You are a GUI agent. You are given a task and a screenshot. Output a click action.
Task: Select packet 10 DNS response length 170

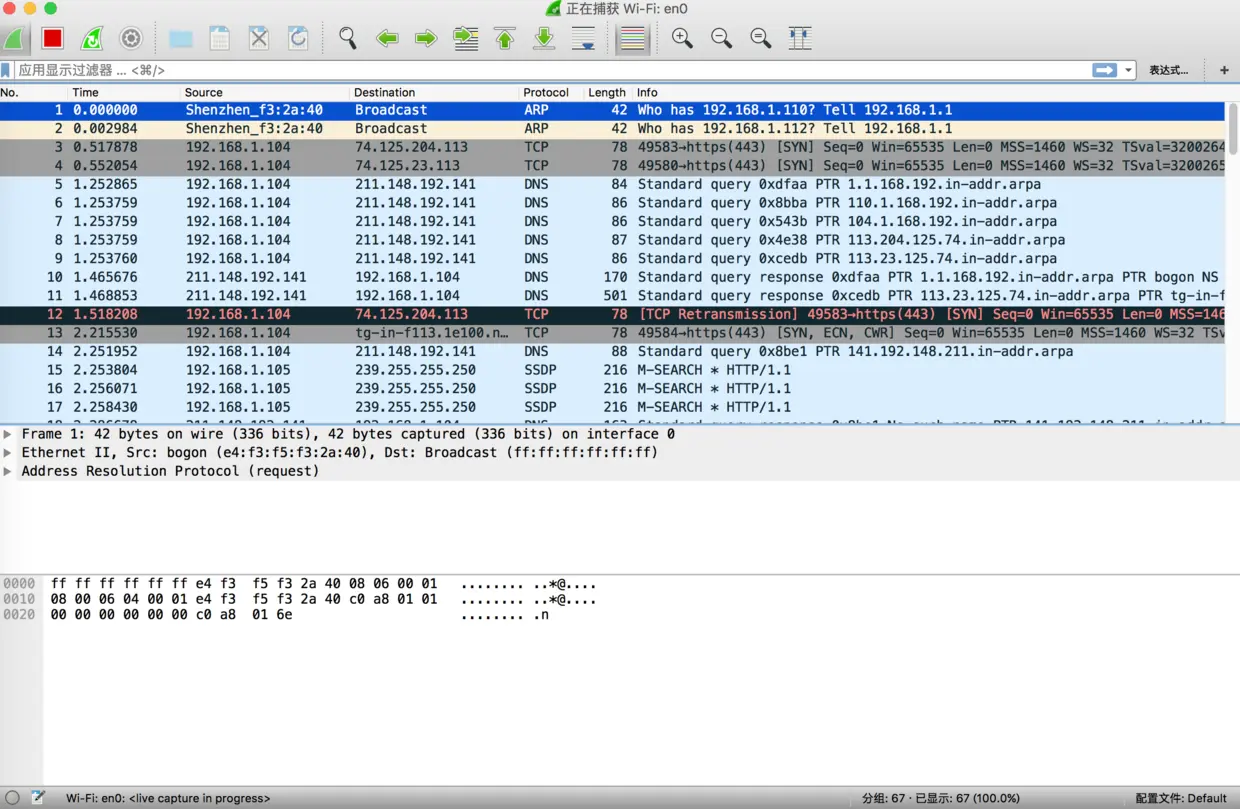click(x=612, y=277)
